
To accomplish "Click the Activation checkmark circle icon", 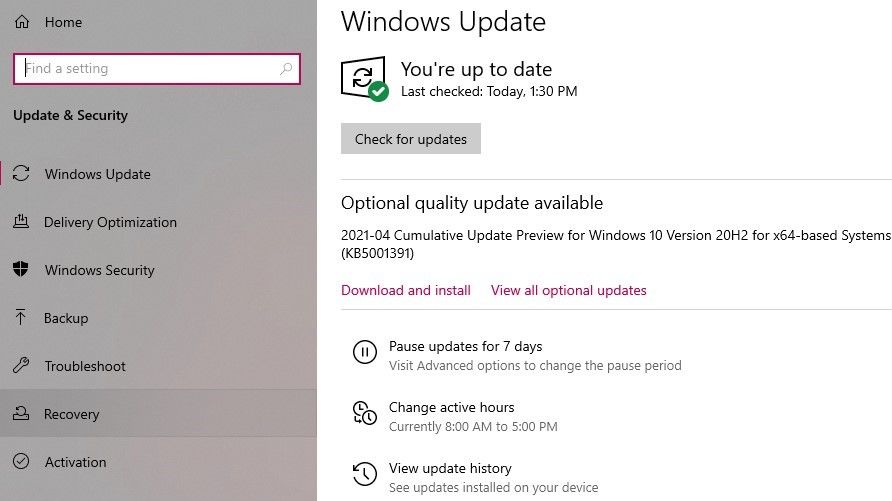I will click(x=21, y=461).
